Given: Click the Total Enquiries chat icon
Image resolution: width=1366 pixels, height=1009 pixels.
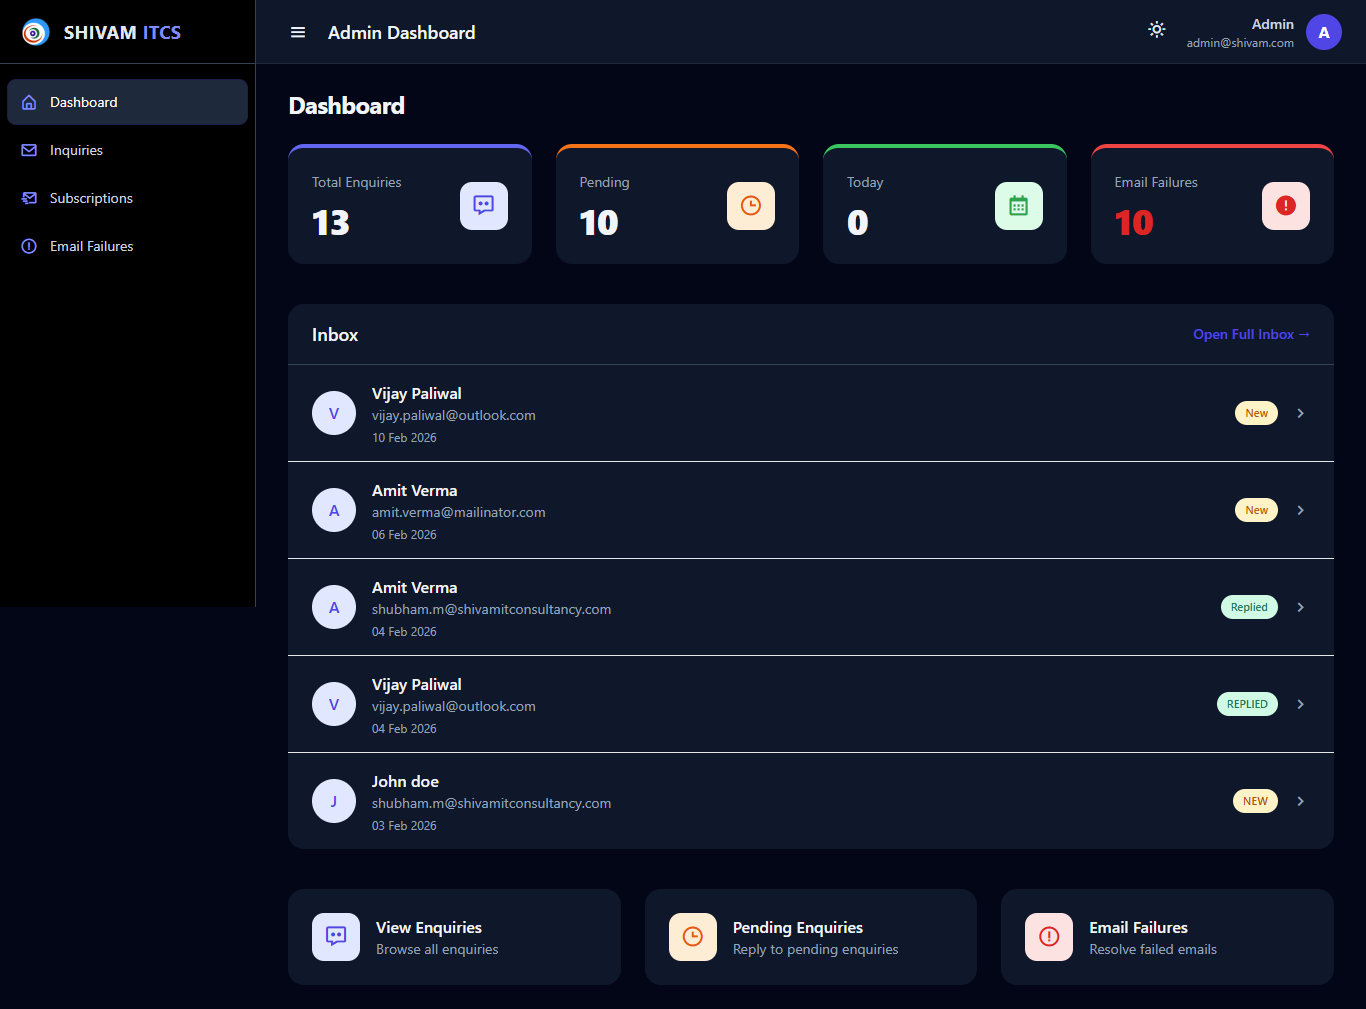Looking at the screenshot, I should coord(483,206).
